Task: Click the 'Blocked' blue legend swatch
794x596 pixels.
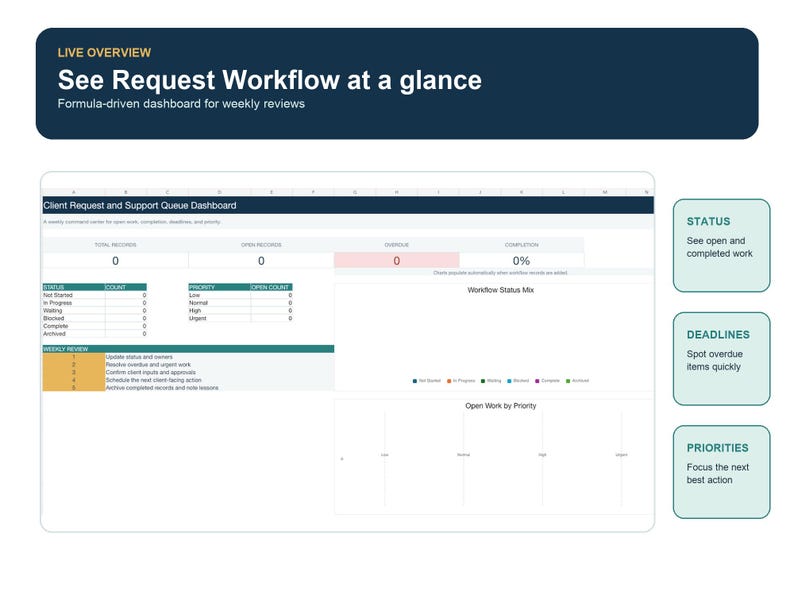Action: click(509, 381)
